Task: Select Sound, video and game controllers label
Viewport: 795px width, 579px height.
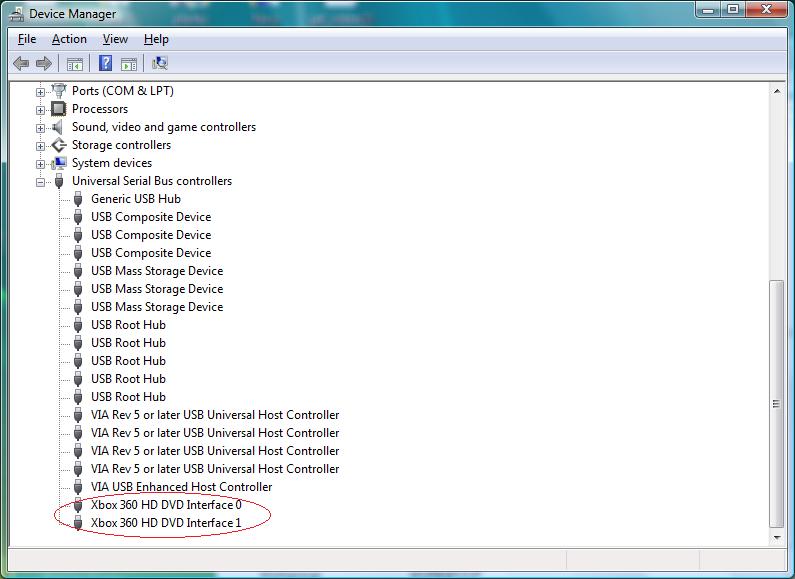Action: tap(164, 127)
